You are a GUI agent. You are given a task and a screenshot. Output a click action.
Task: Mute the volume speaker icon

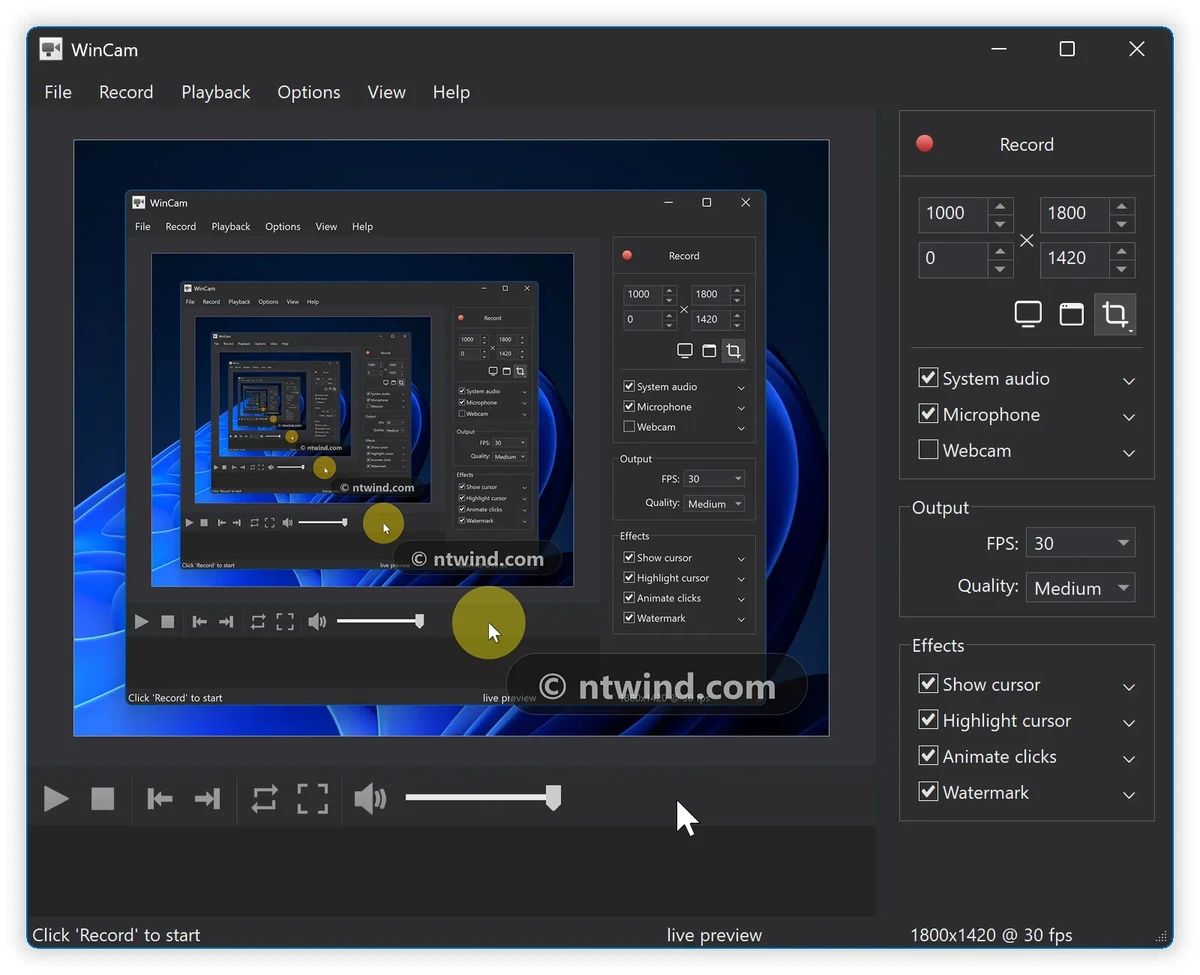pos(370,798)
